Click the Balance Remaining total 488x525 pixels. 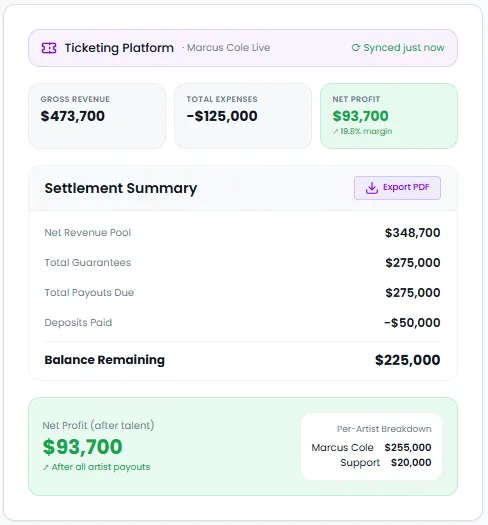tap(407, 360)
